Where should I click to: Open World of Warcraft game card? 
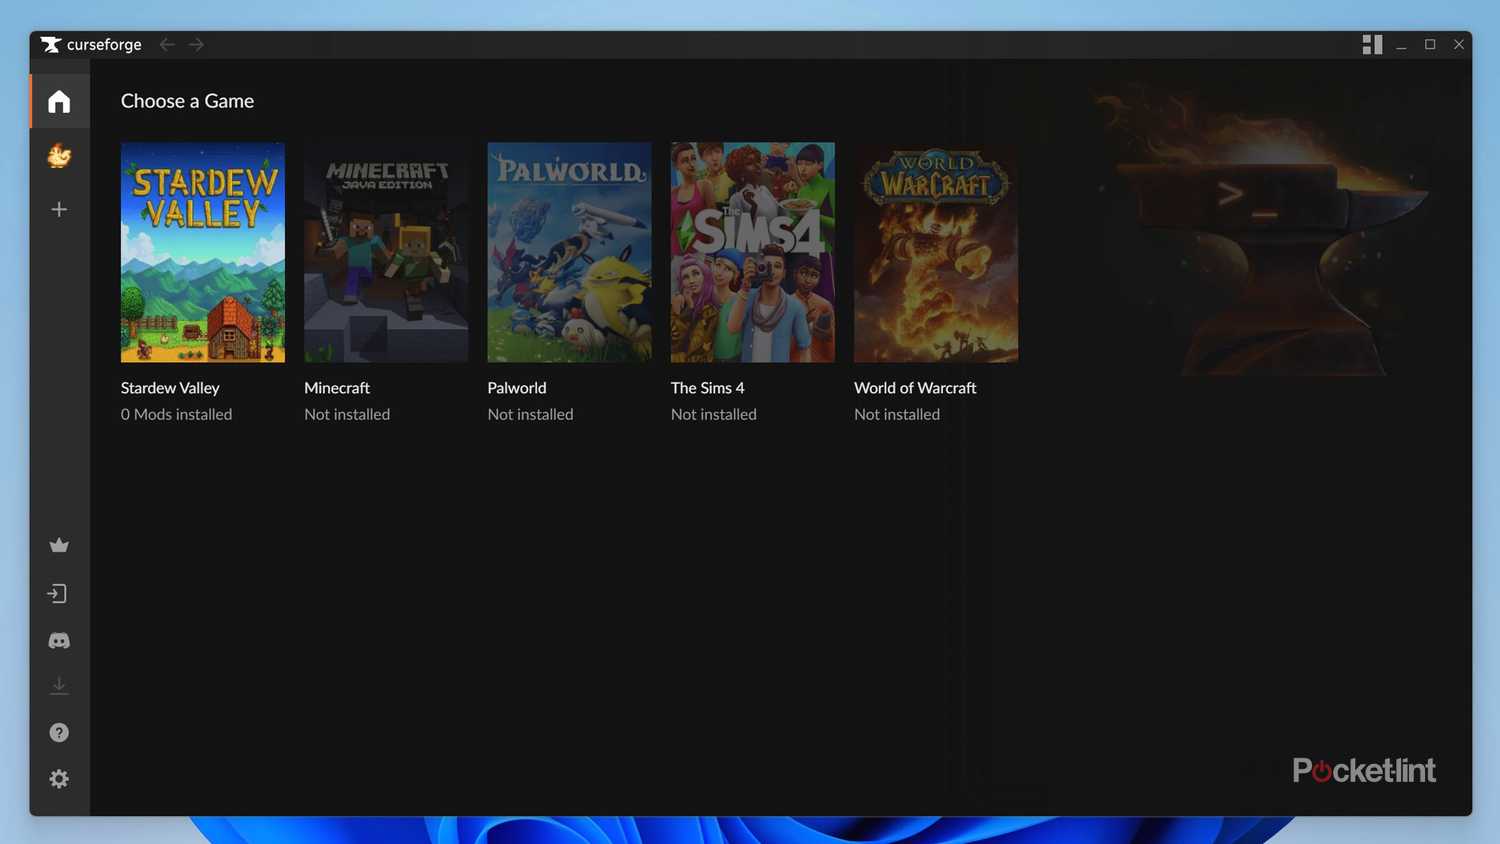(935, 251)
